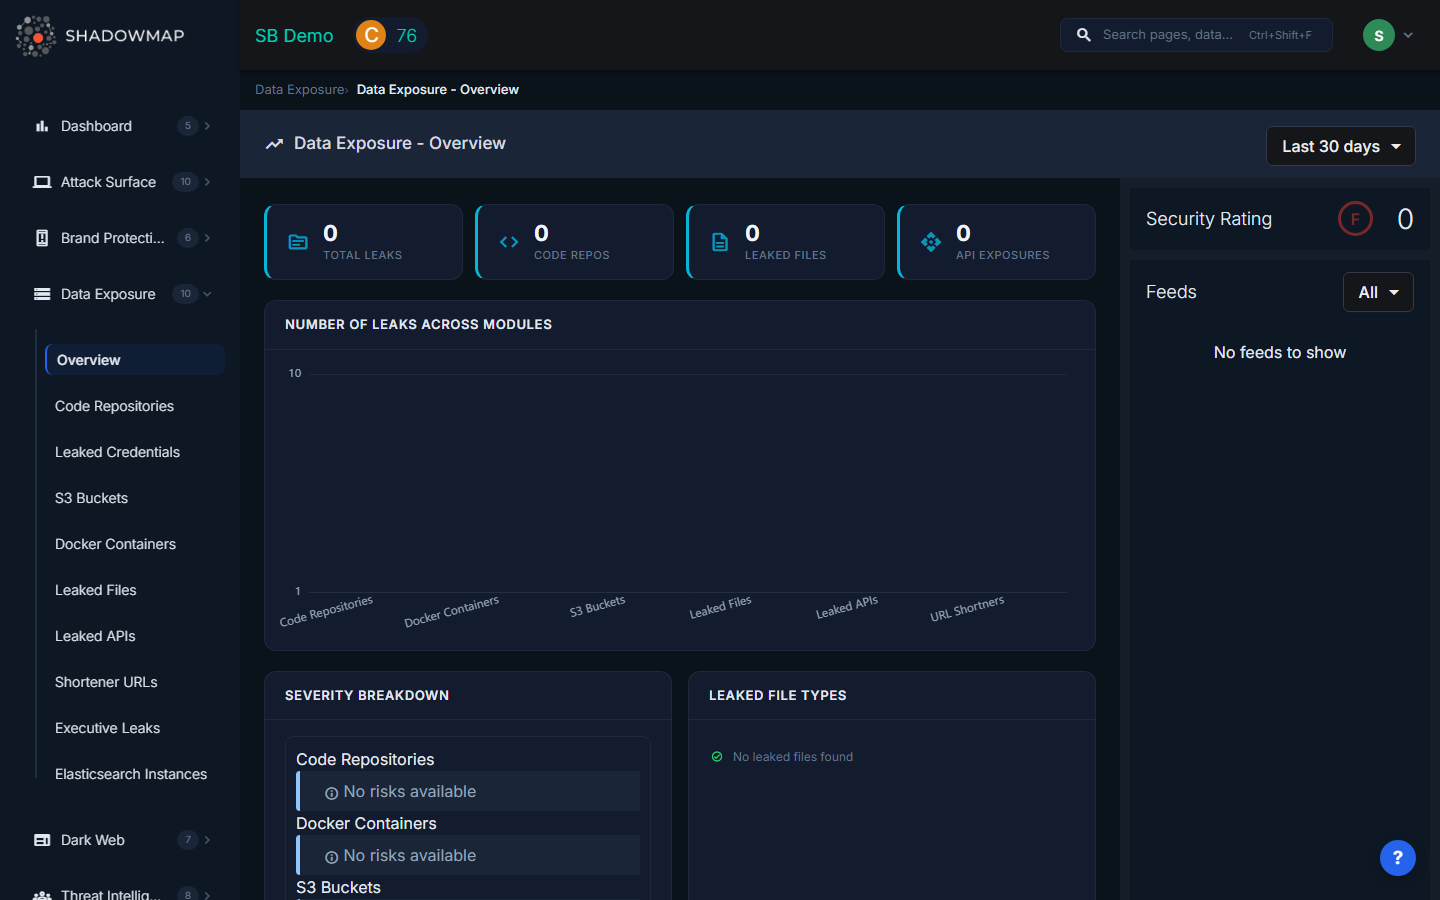
Task: Click the search pages input field
Action: pyautogui.click(x=1195, y=34)
